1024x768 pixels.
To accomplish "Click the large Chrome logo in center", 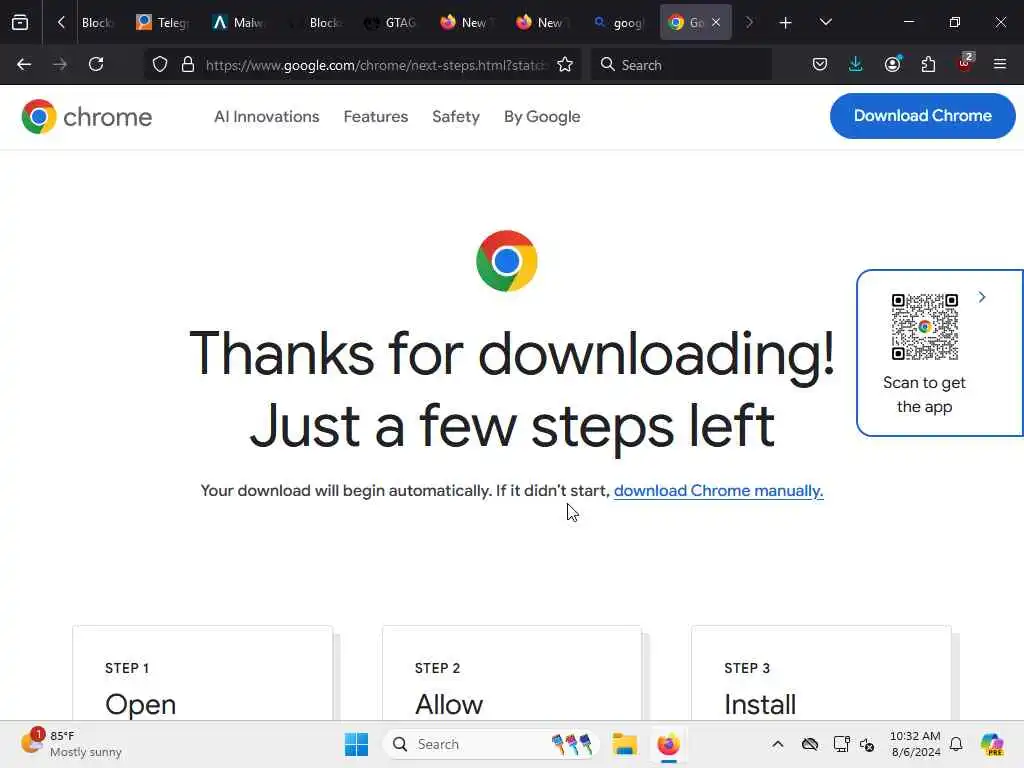I will [x=507, y=261].
